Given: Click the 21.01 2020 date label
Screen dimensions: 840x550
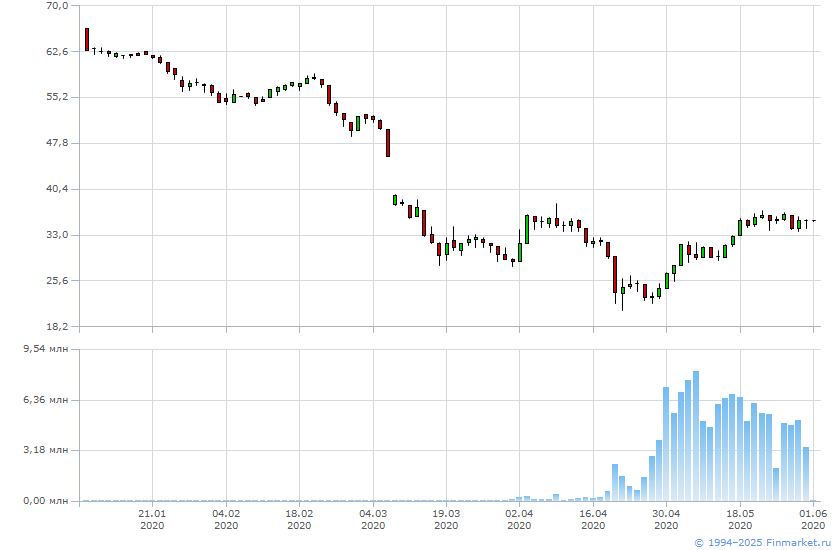Looking at the screenshot, I should pyautogui.click(x=152, y=519).
